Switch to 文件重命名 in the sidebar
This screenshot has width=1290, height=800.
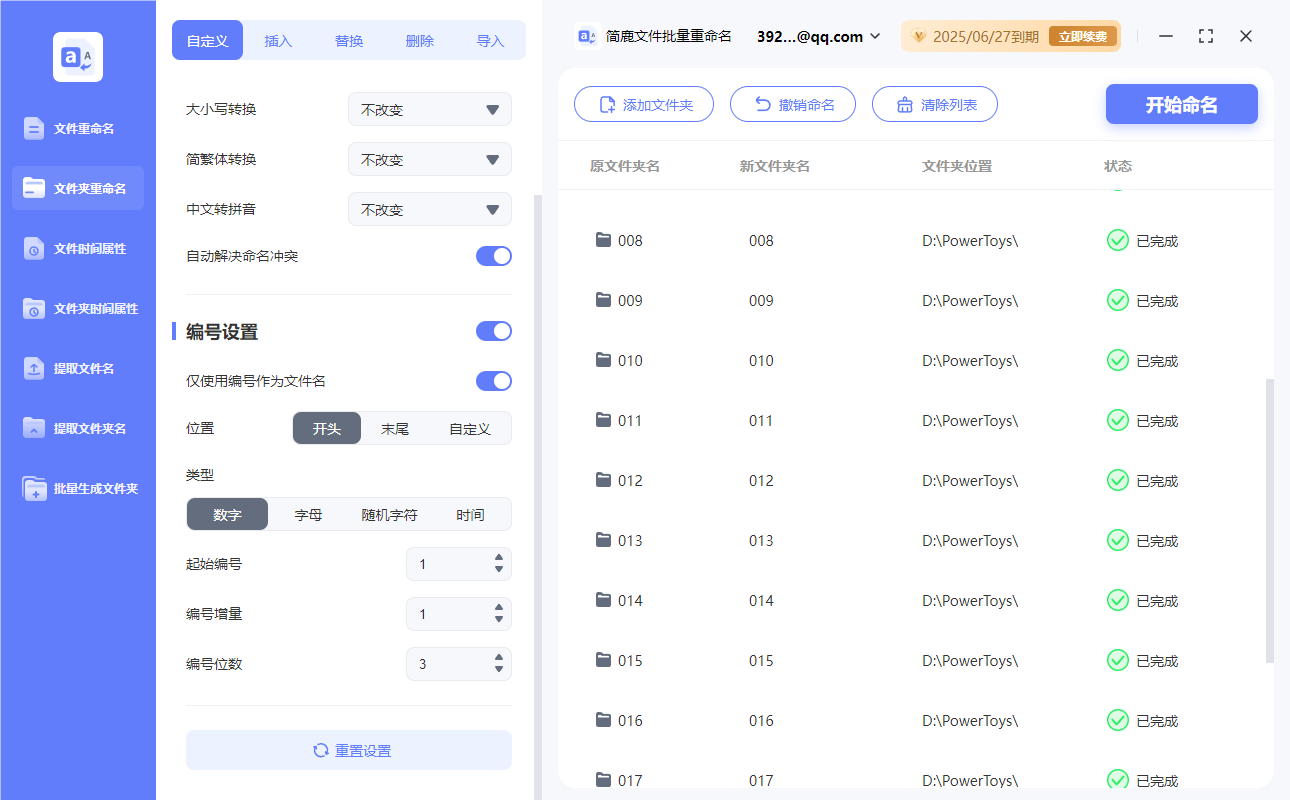coord(77,128)
